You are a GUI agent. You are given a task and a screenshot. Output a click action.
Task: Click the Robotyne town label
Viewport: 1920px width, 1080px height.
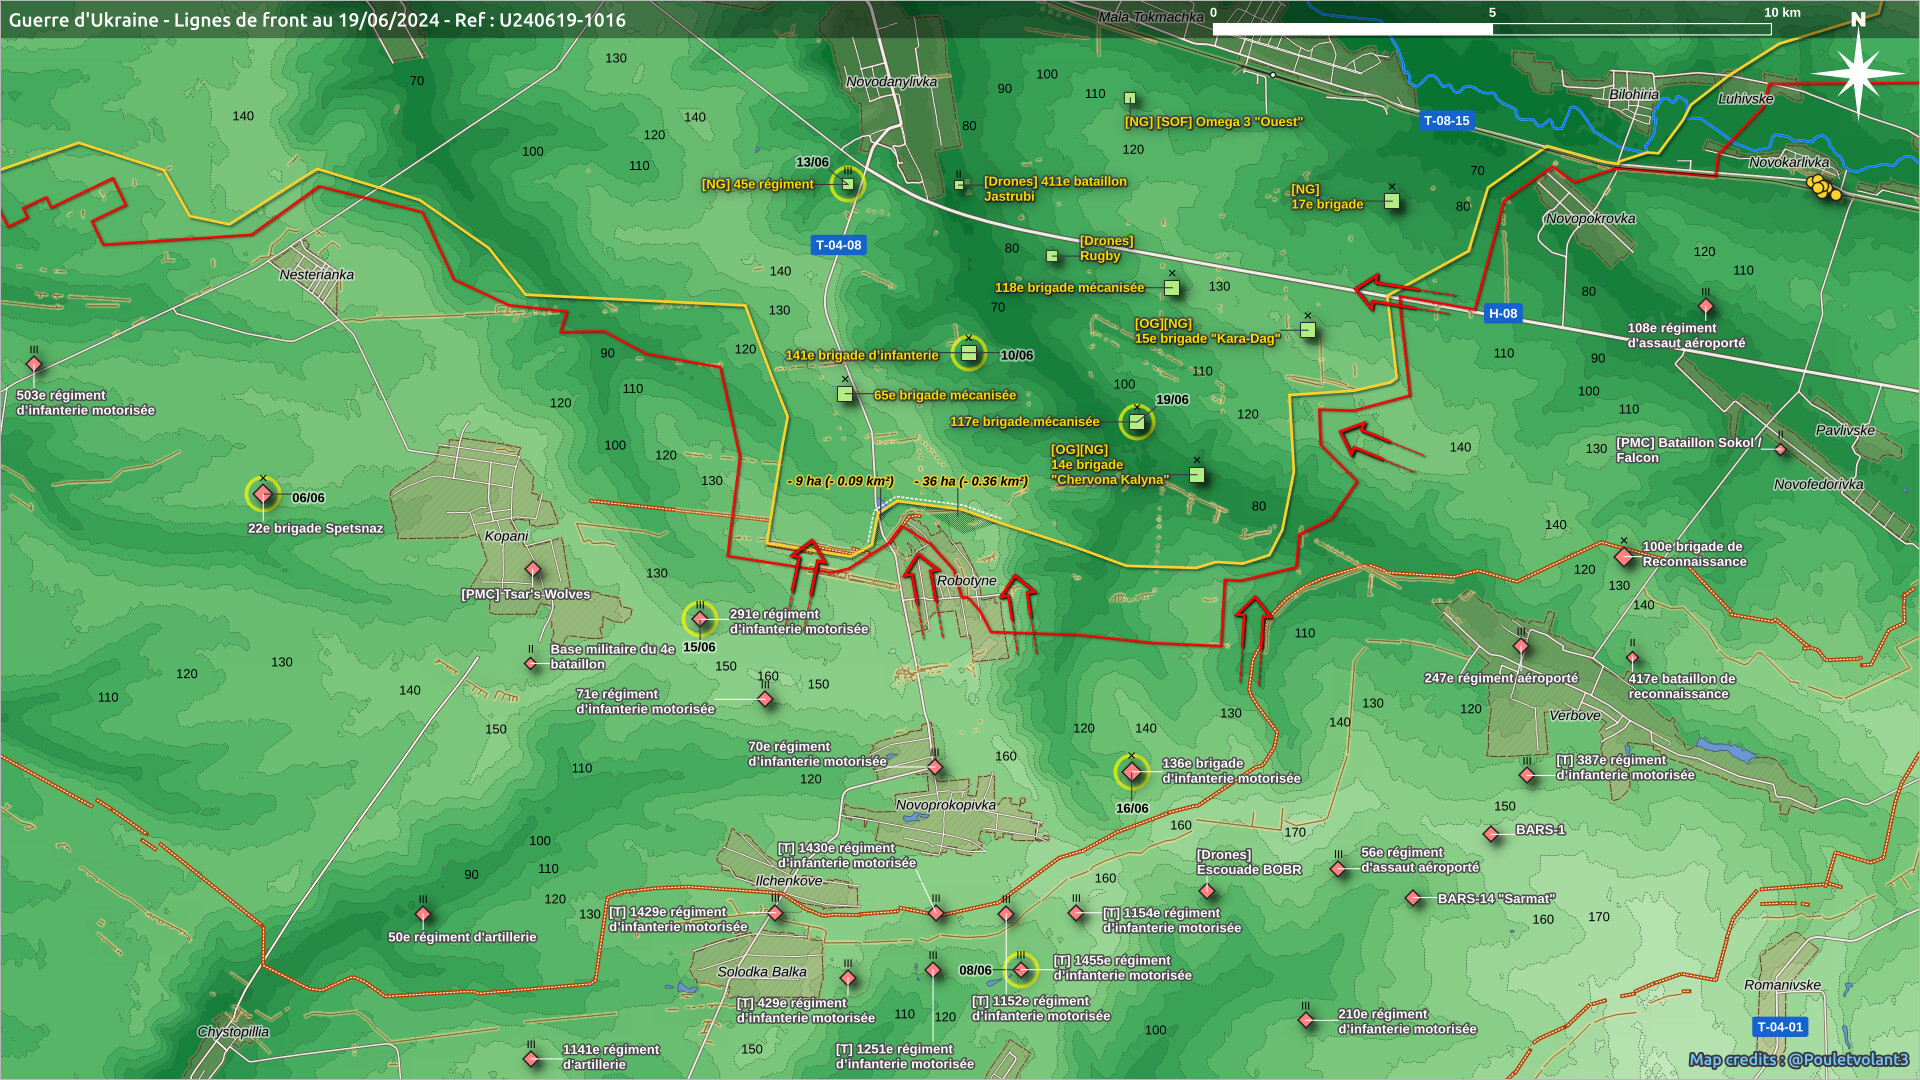(966, 581)
